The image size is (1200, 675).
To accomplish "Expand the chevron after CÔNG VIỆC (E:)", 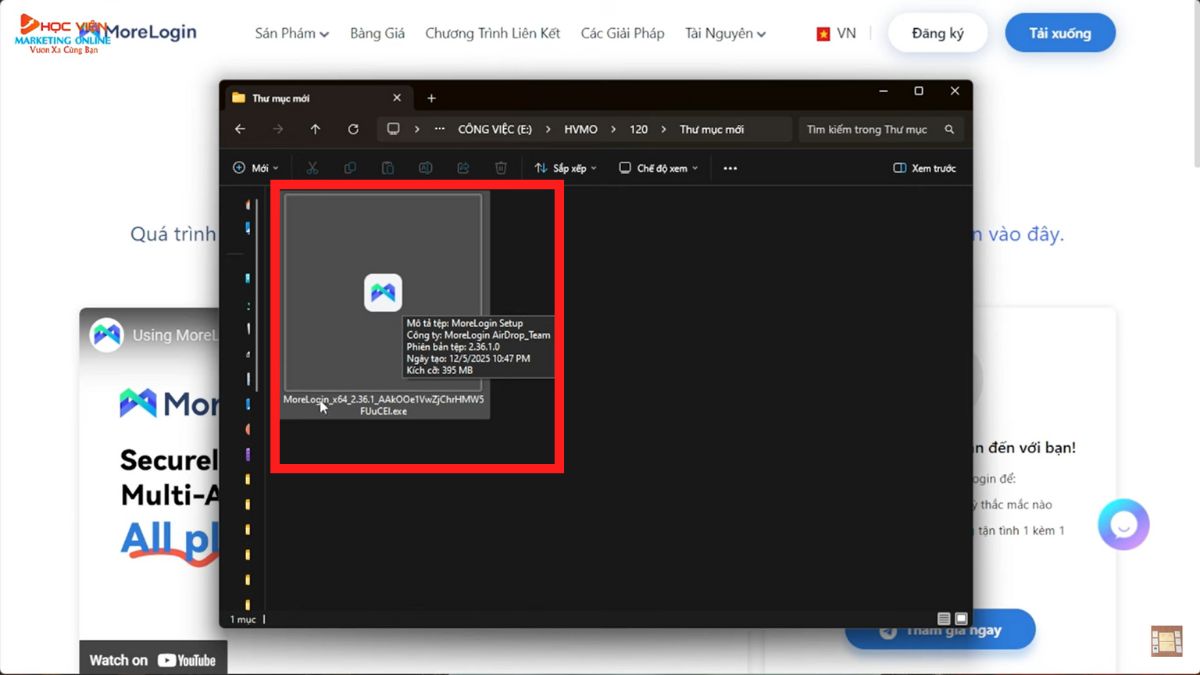I will pos(550,129).
